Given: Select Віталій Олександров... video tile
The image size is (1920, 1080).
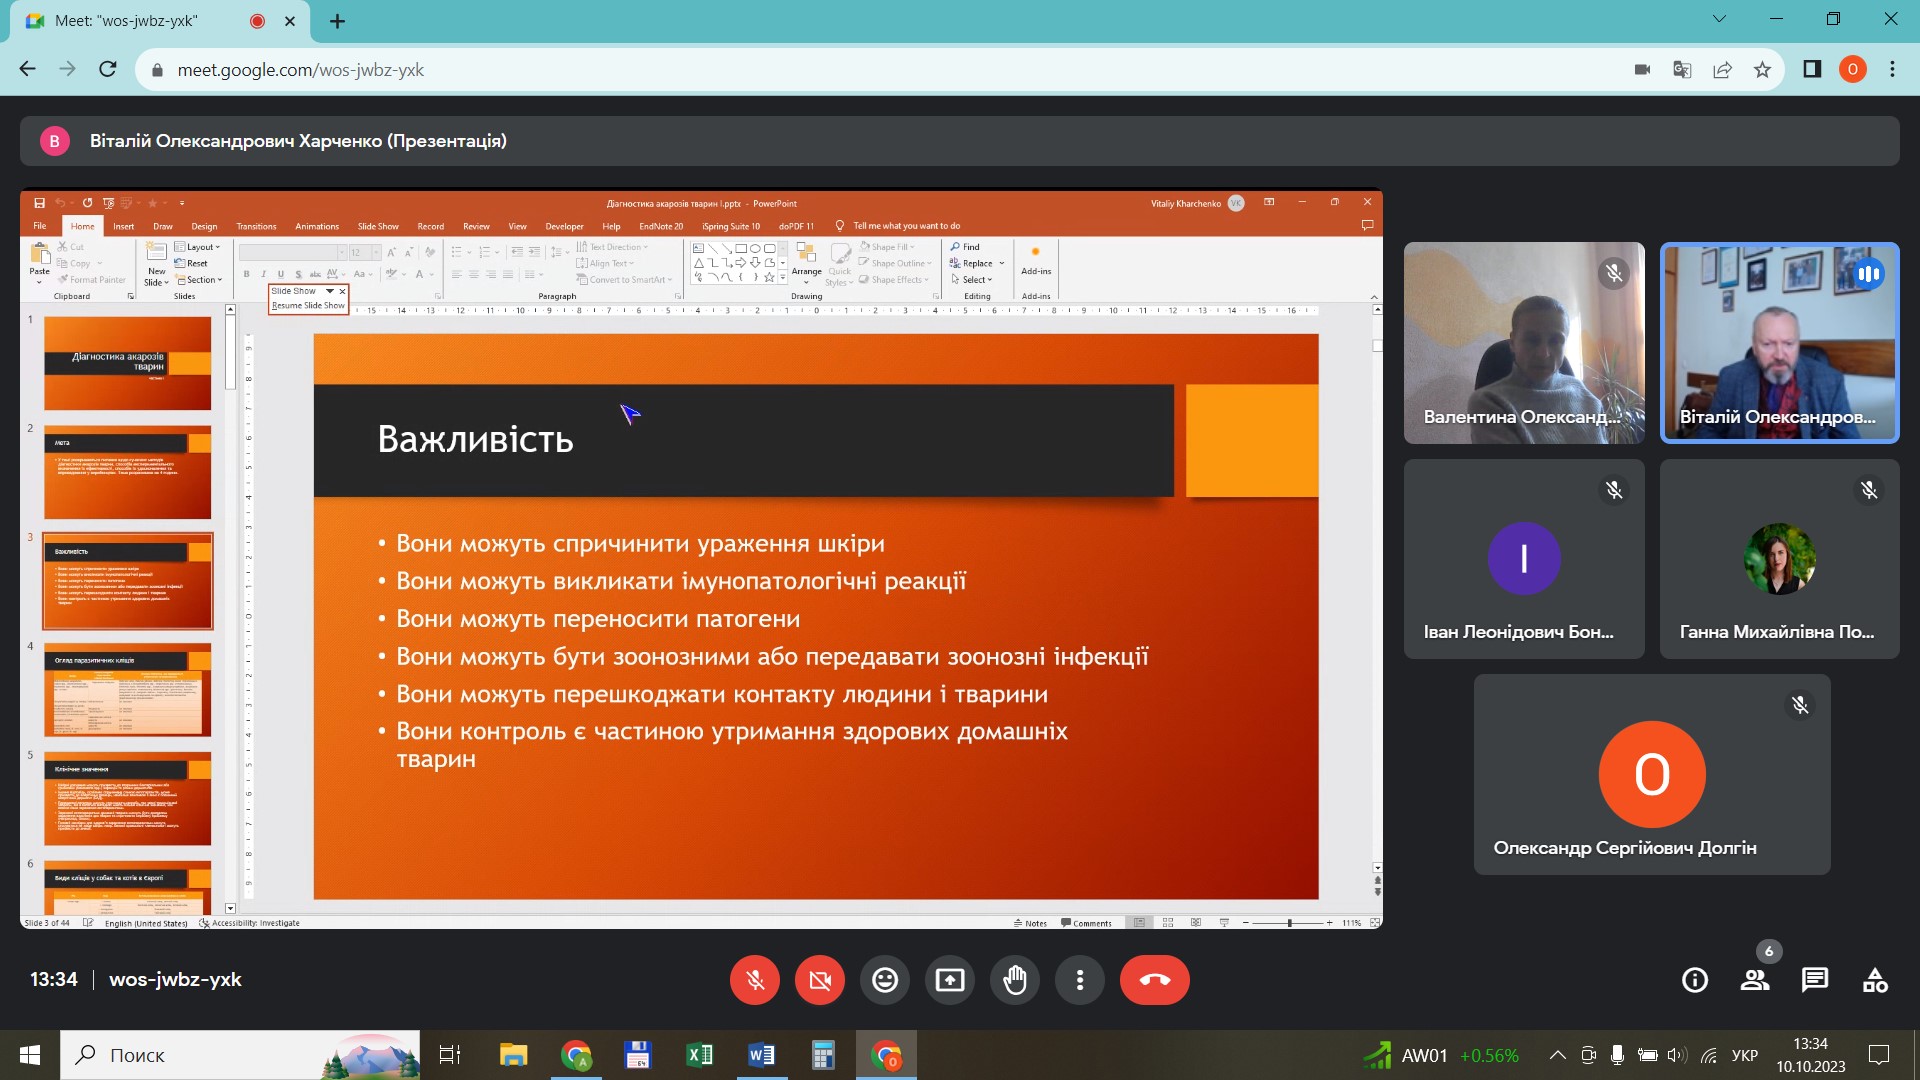Looking at the screenshot, I should pos(1780,343).
